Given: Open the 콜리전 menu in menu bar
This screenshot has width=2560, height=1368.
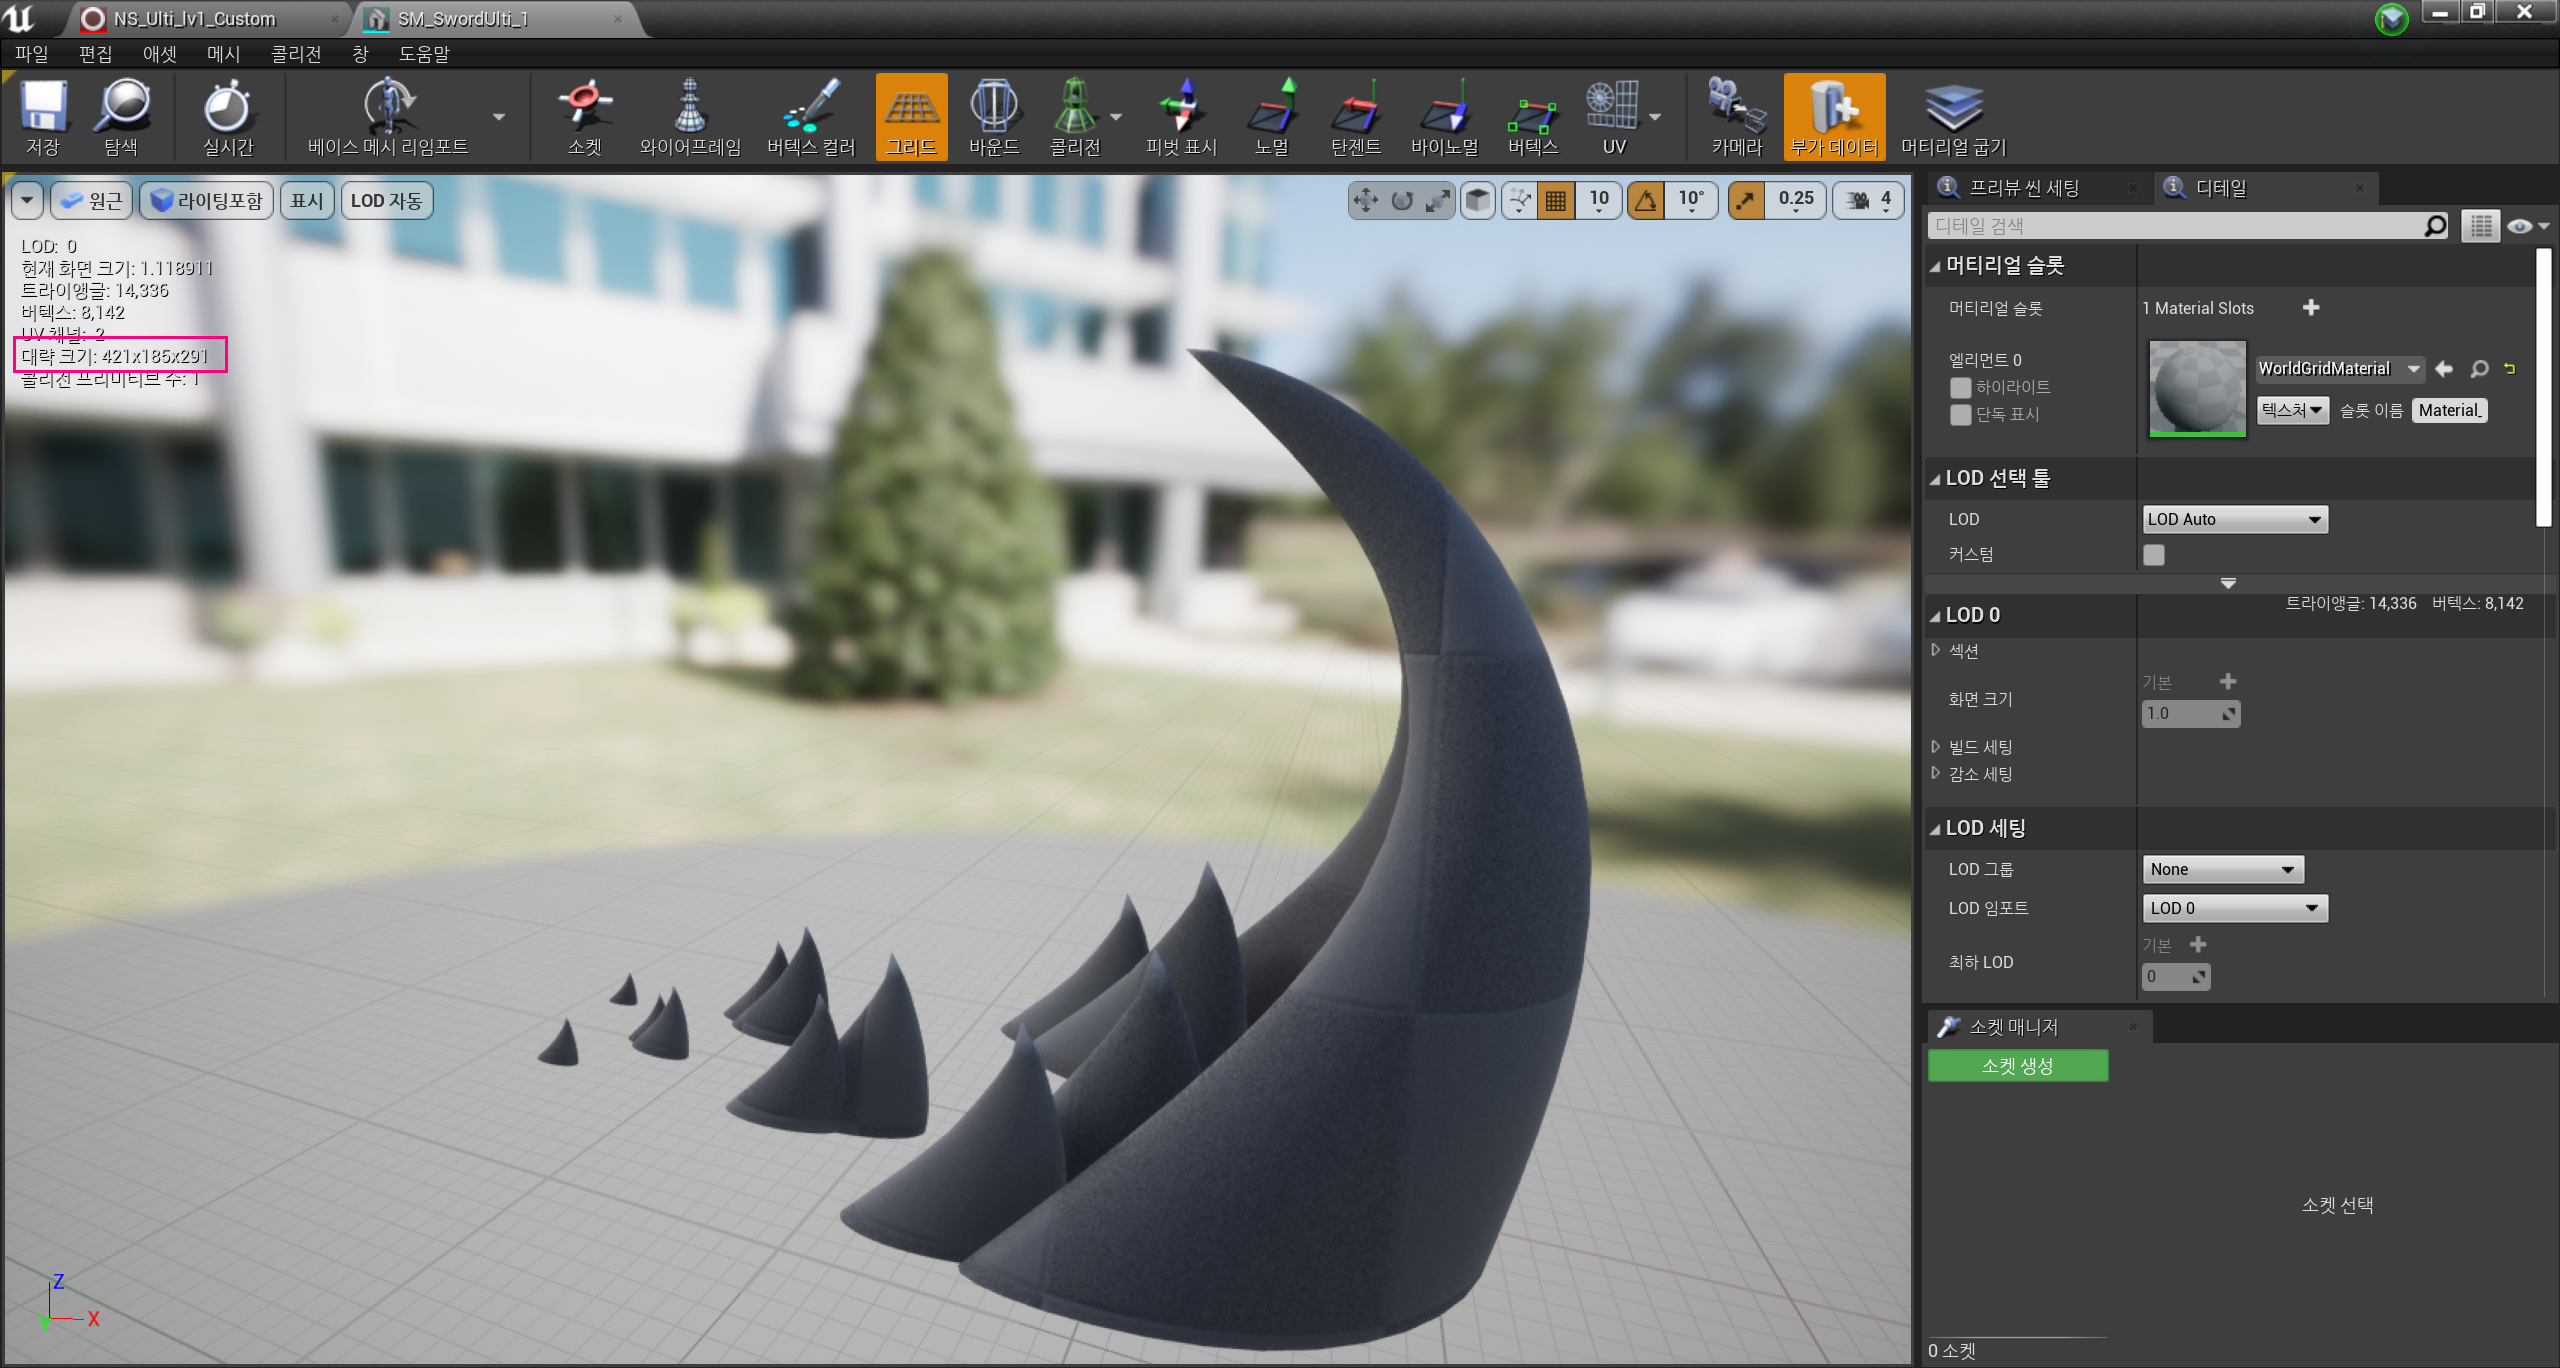Looking at the screenshot, I should [x=296, y=54].
